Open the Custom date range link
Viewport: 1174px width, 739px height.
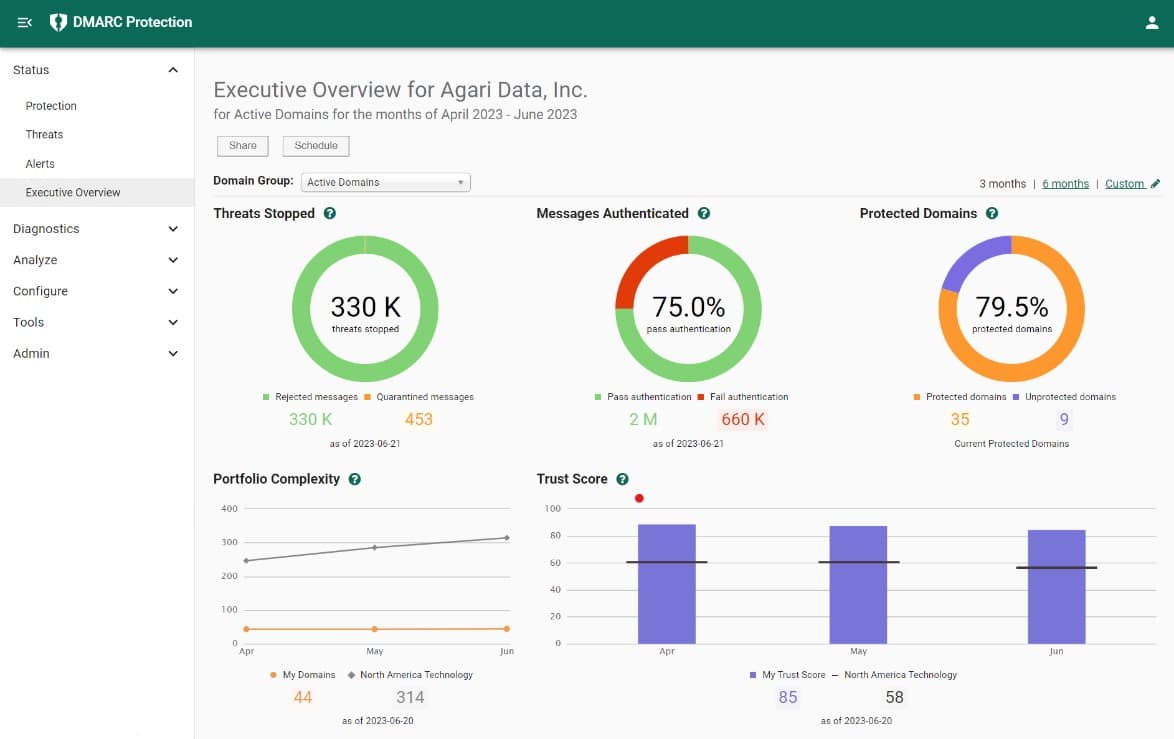pos(1125,183)
